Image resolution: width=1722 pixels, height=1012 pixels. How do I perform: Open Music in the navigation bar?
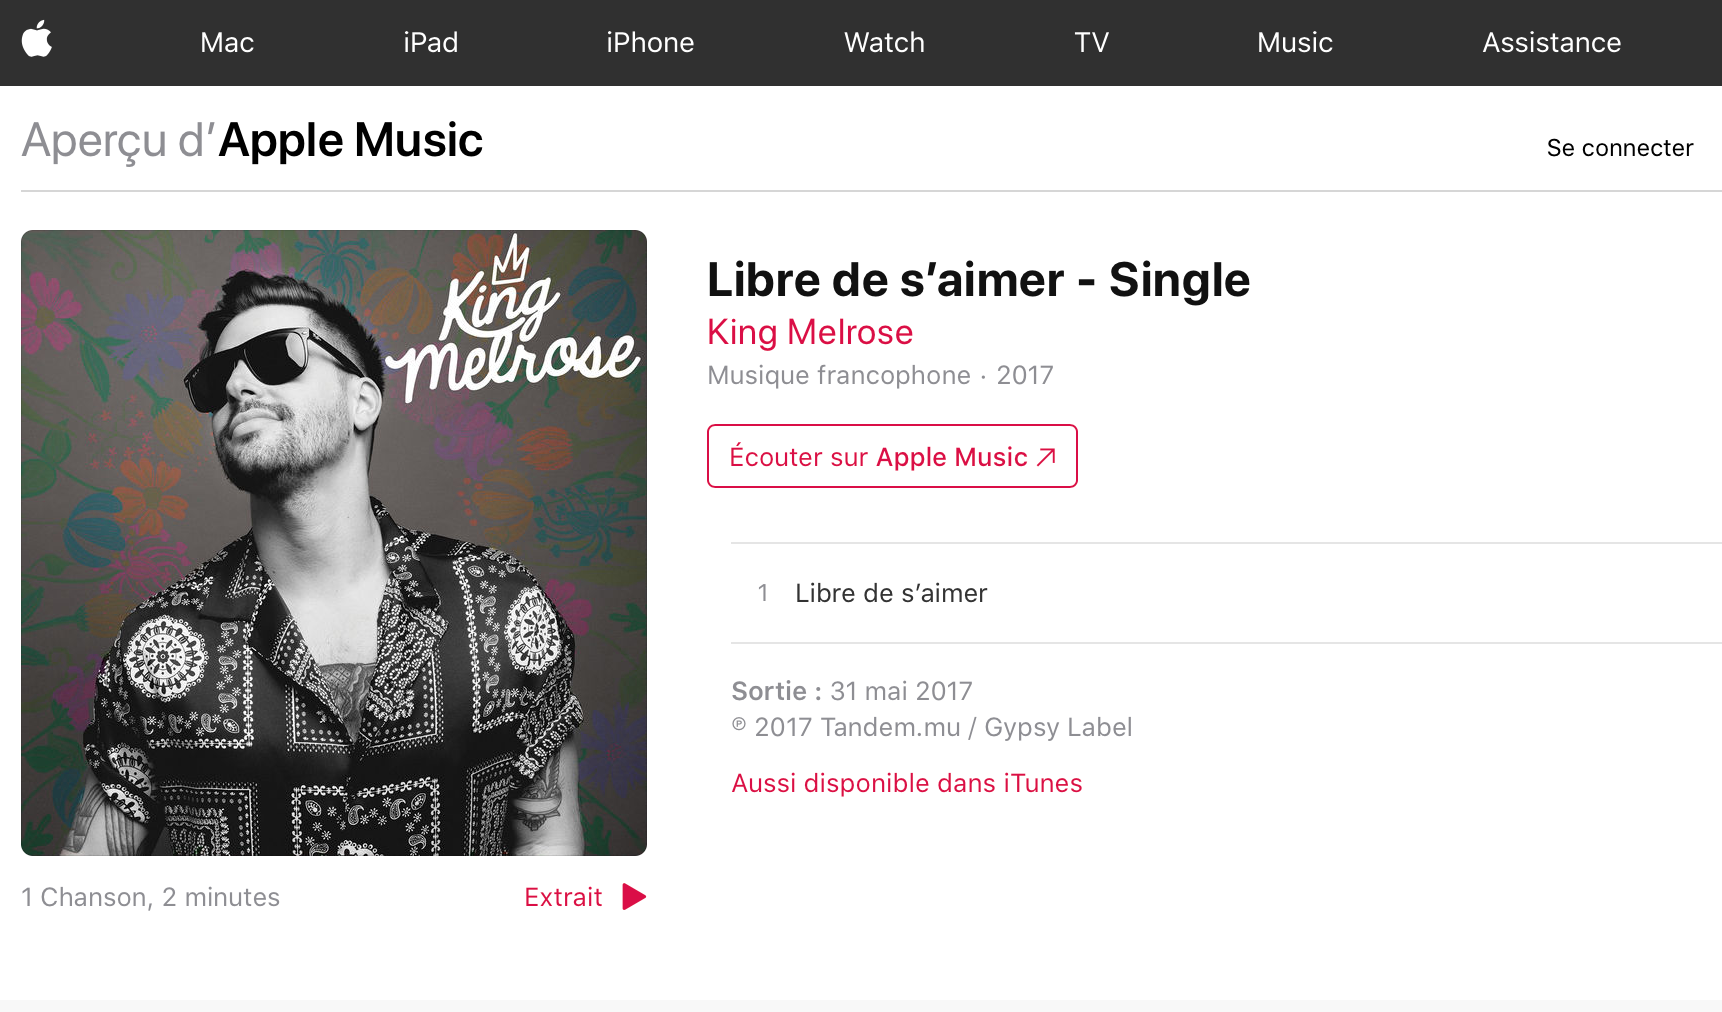(x=1295, y=42)
